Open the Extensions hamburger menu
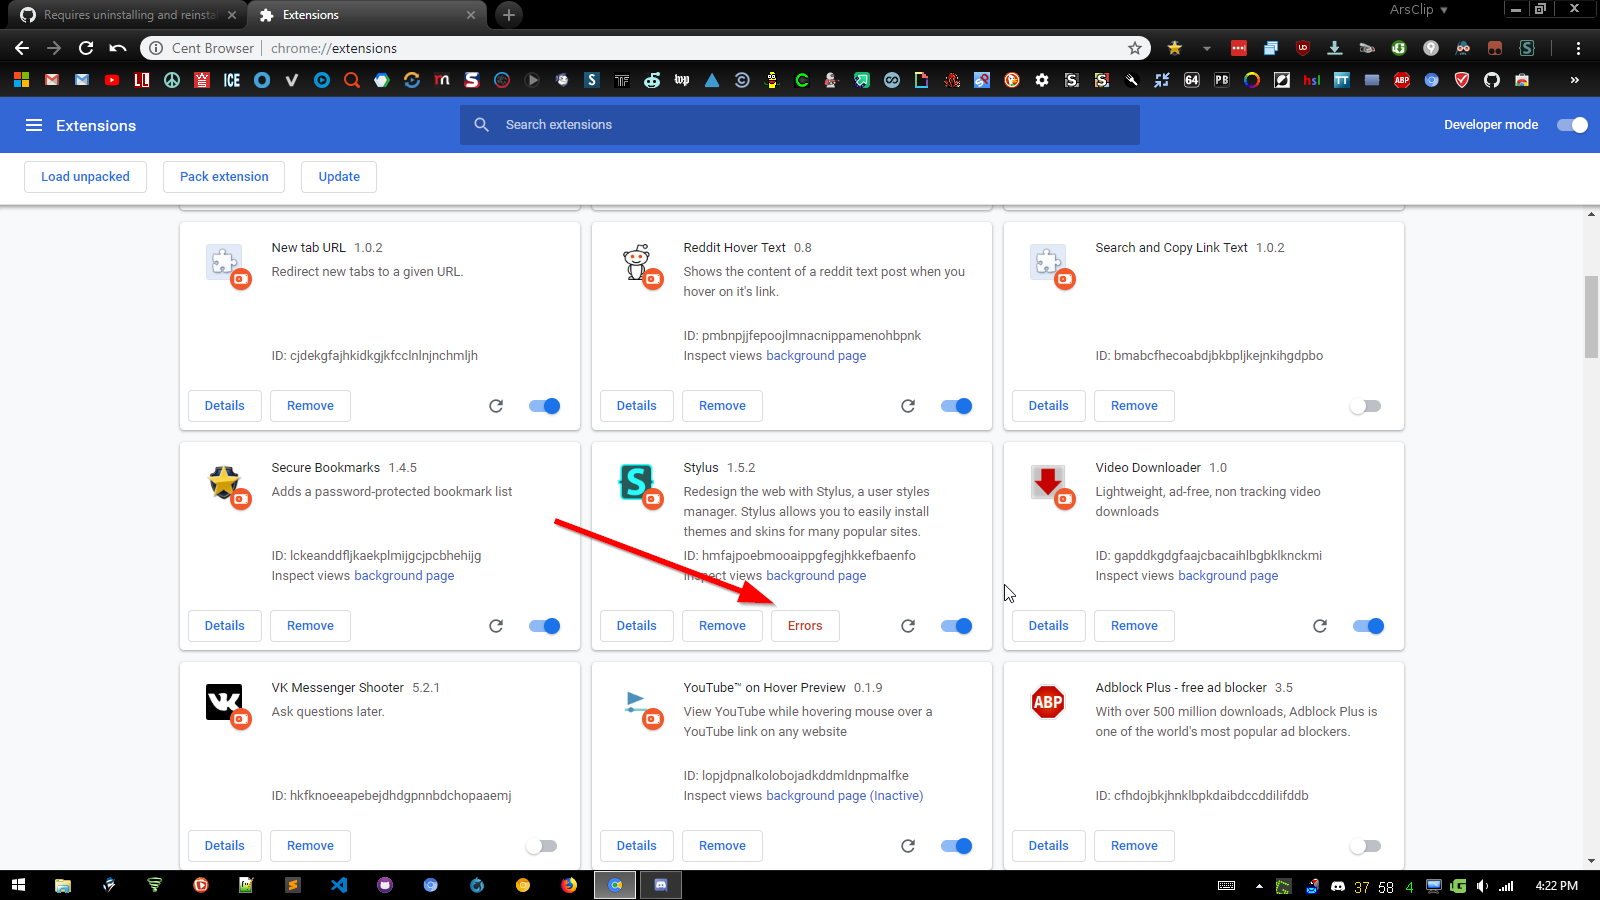1600x900 pixels. coord(34,125)
